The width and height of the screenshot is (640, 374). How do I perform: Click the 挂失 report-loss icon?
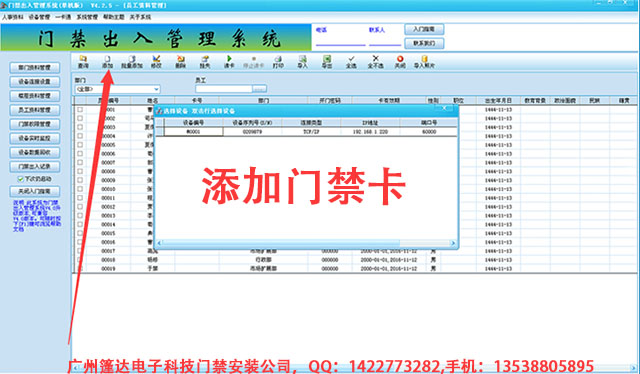pyautogui.click(x=204, y=62)
